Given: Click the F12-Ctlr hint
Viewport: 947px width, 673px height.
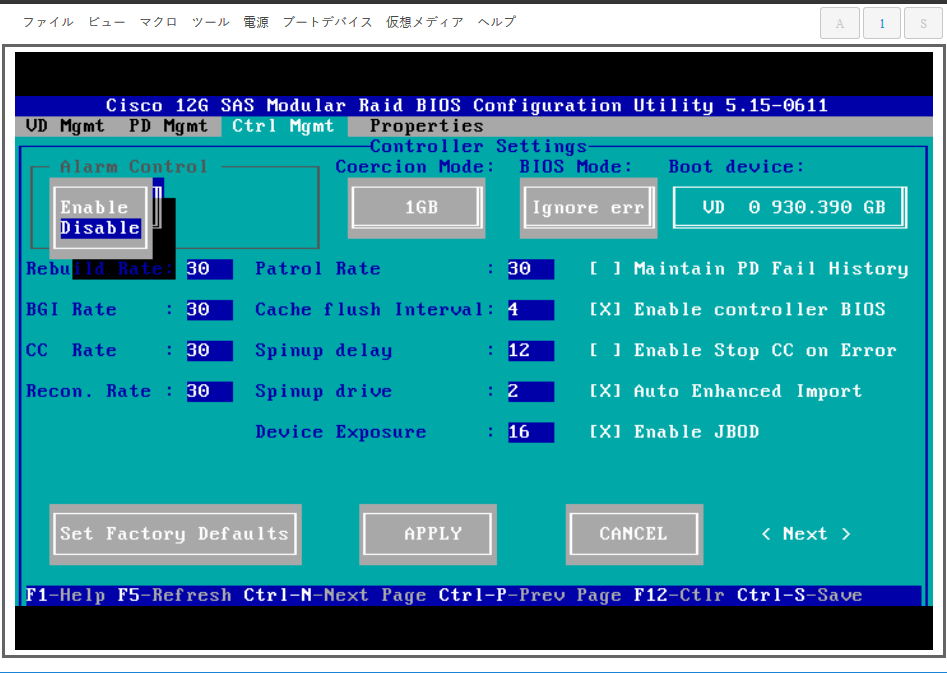Looking at the screenshot, I should 679,596.
